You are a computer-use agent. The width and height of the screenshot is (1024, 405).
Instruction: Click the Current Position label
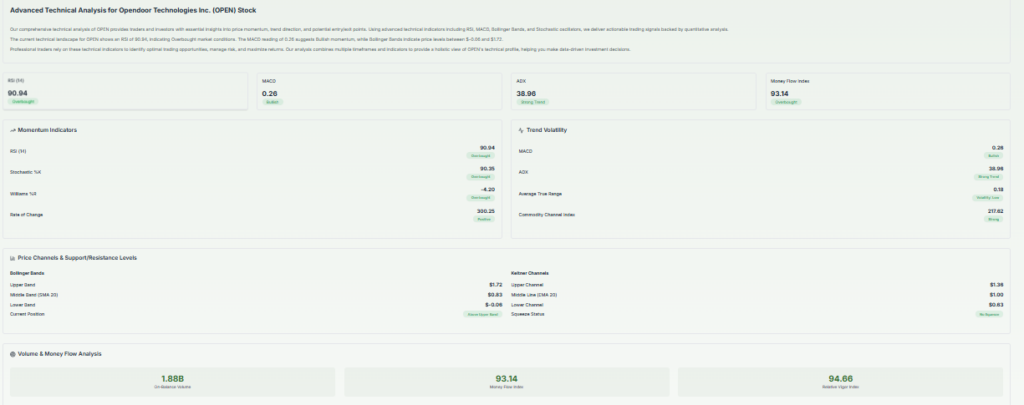27,314
